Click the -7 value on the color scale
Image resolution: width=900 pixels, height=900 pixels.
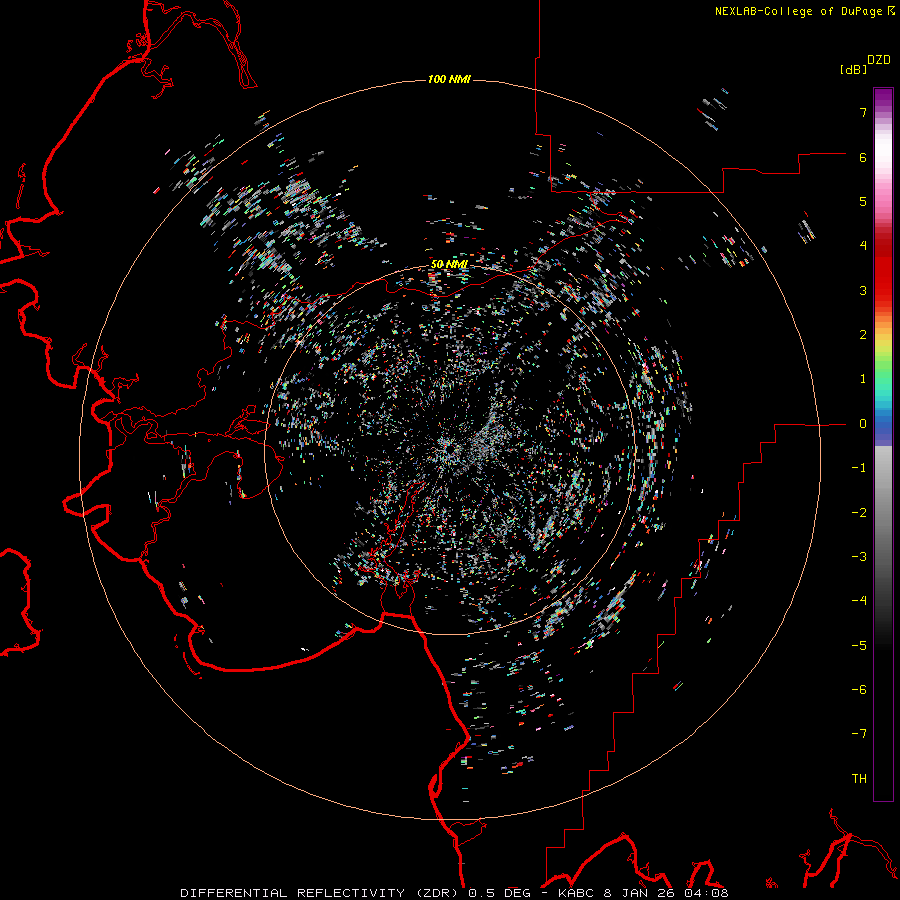point(859,734)
